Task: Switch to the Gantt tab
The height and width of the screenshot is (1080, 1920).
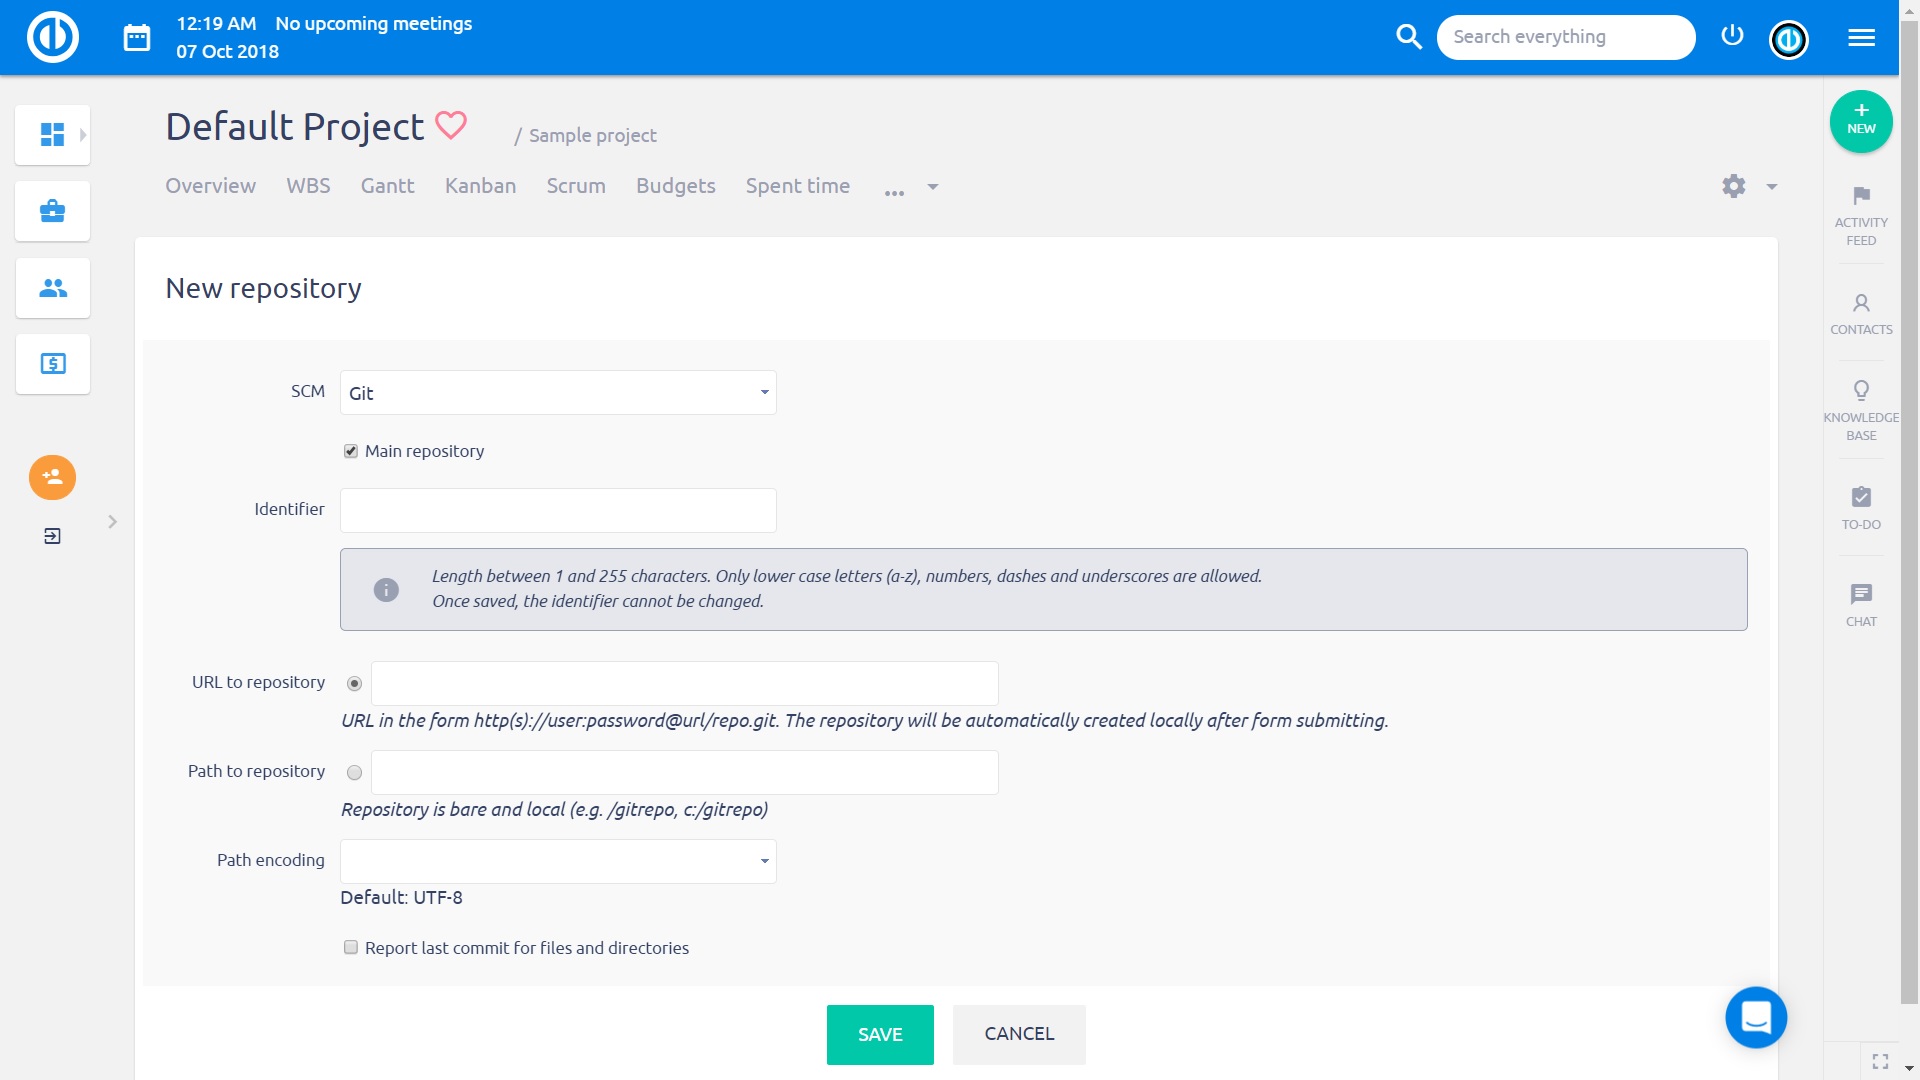Action: [388, 186]
